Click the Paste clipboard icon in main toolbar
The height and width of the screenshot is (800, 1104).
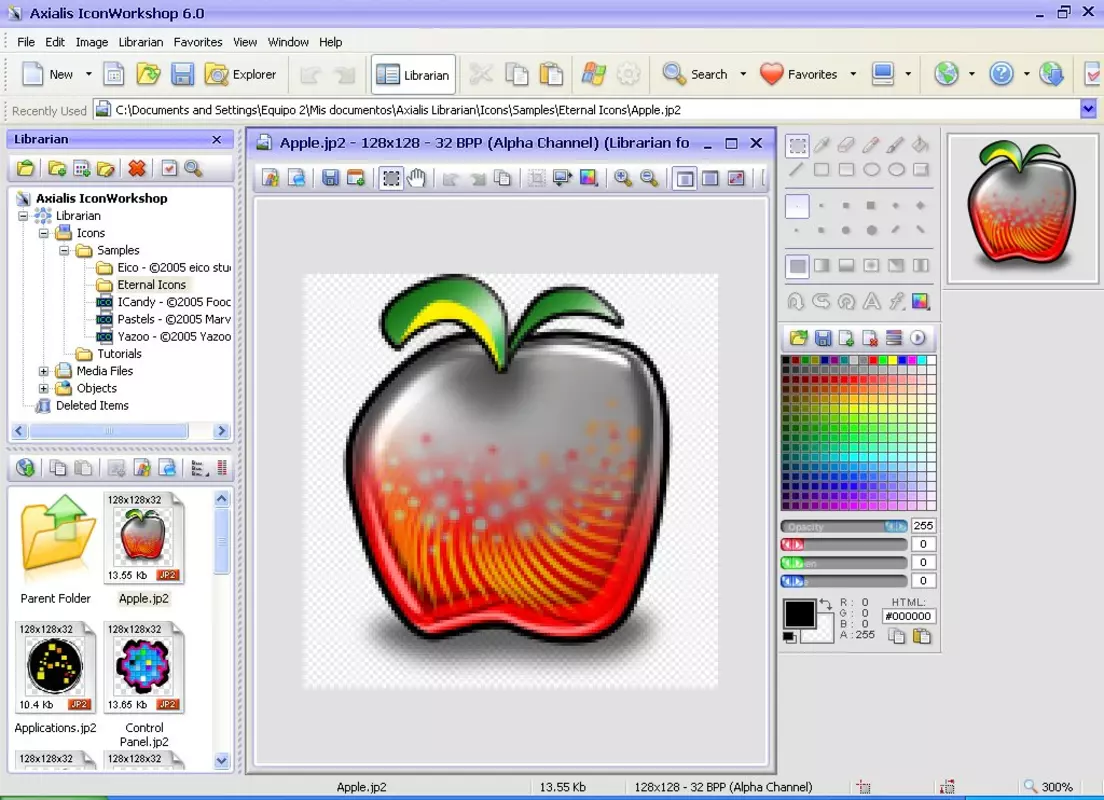[x=551, y=74]
